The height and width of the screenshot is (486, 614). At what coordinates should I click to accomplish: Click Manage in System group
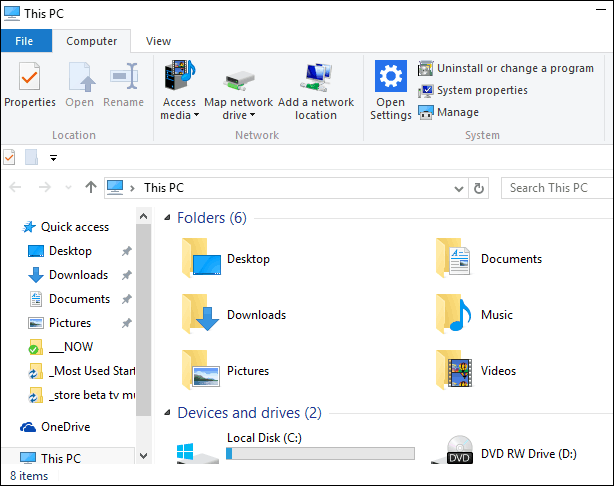tap(448, 112)
